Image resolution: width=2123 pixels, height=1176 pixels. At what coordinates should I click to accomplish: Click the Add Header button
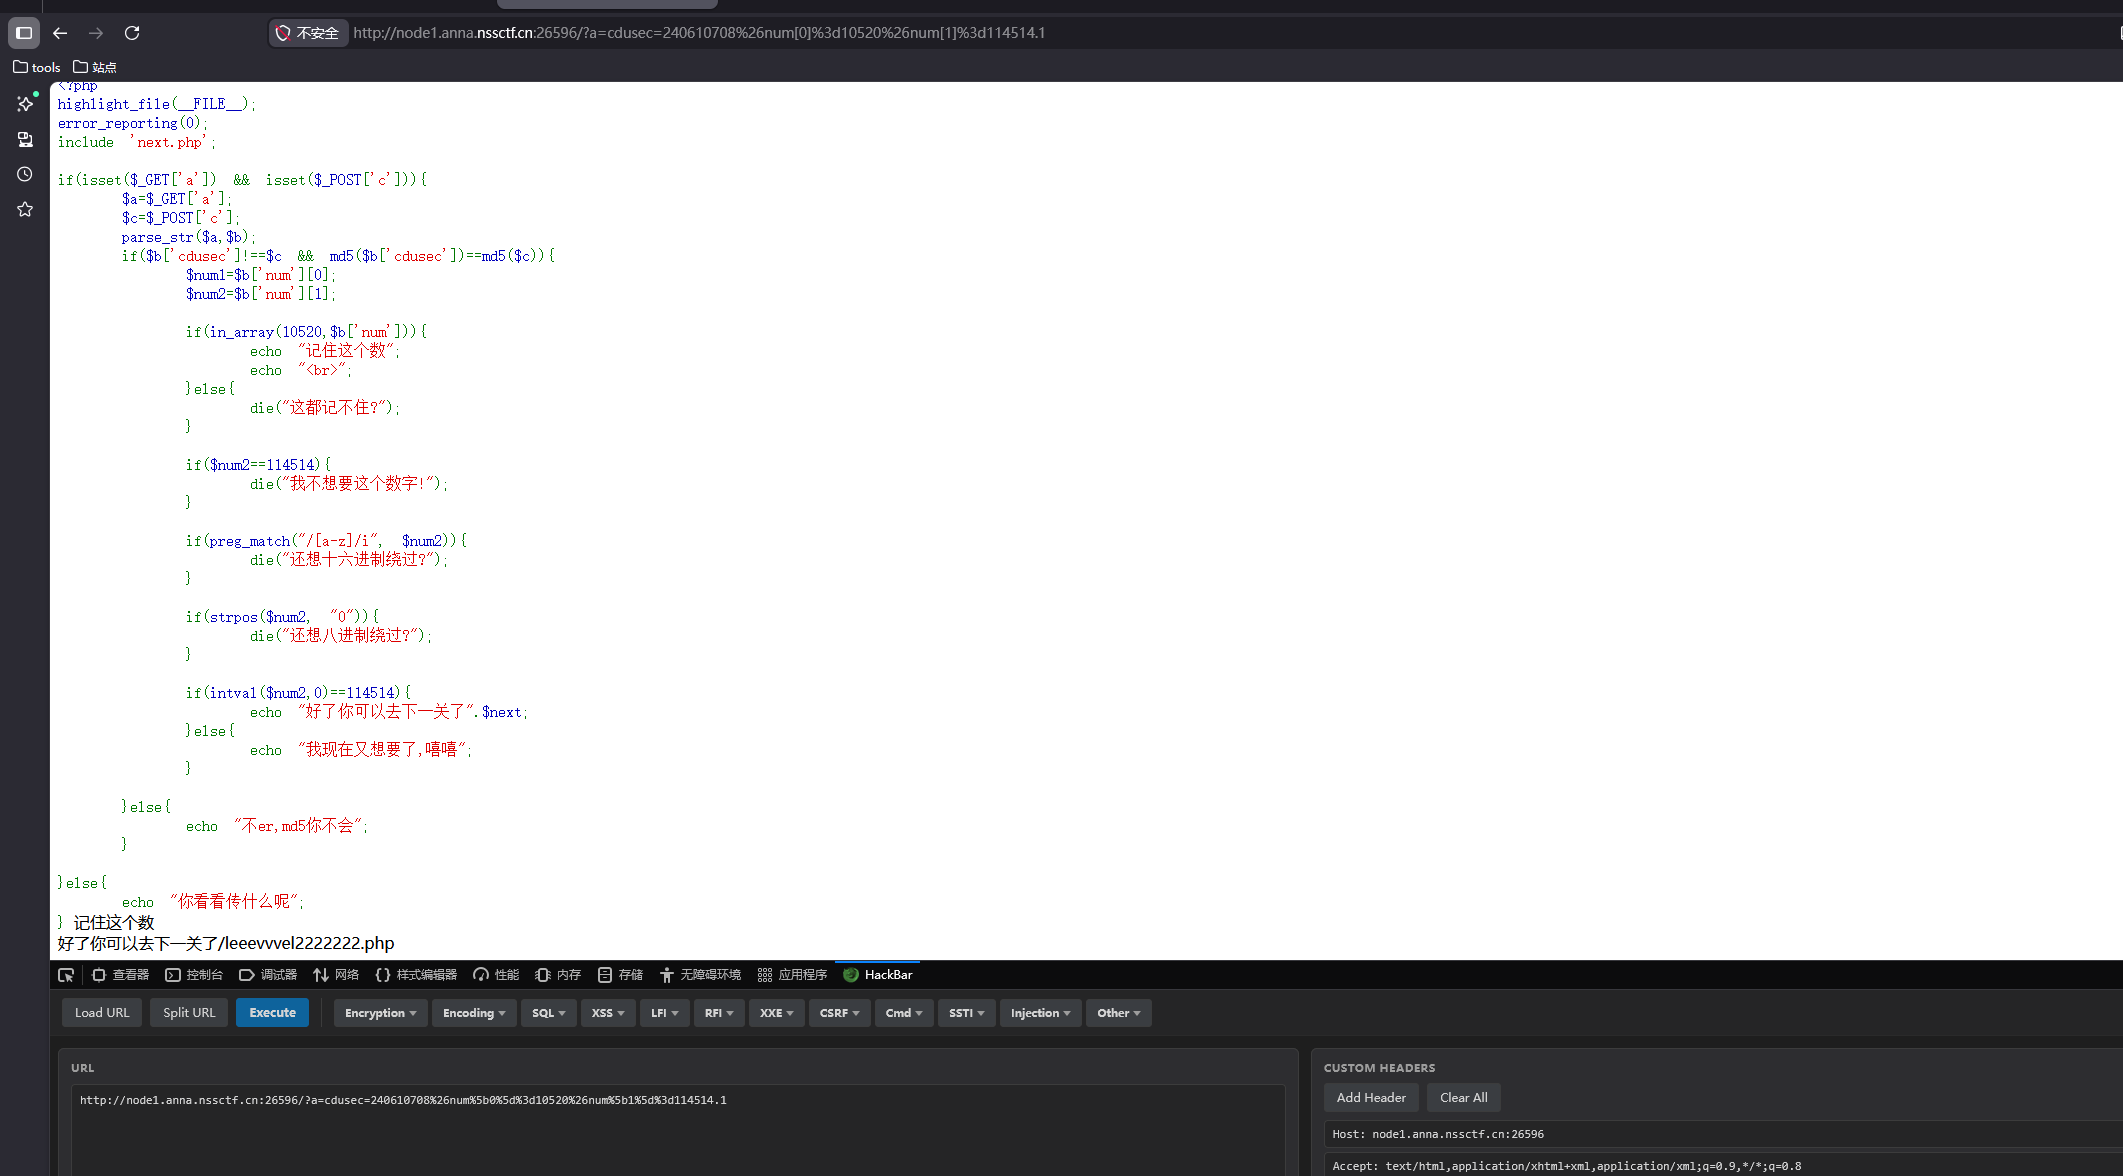click(x=1371, y=1097)
